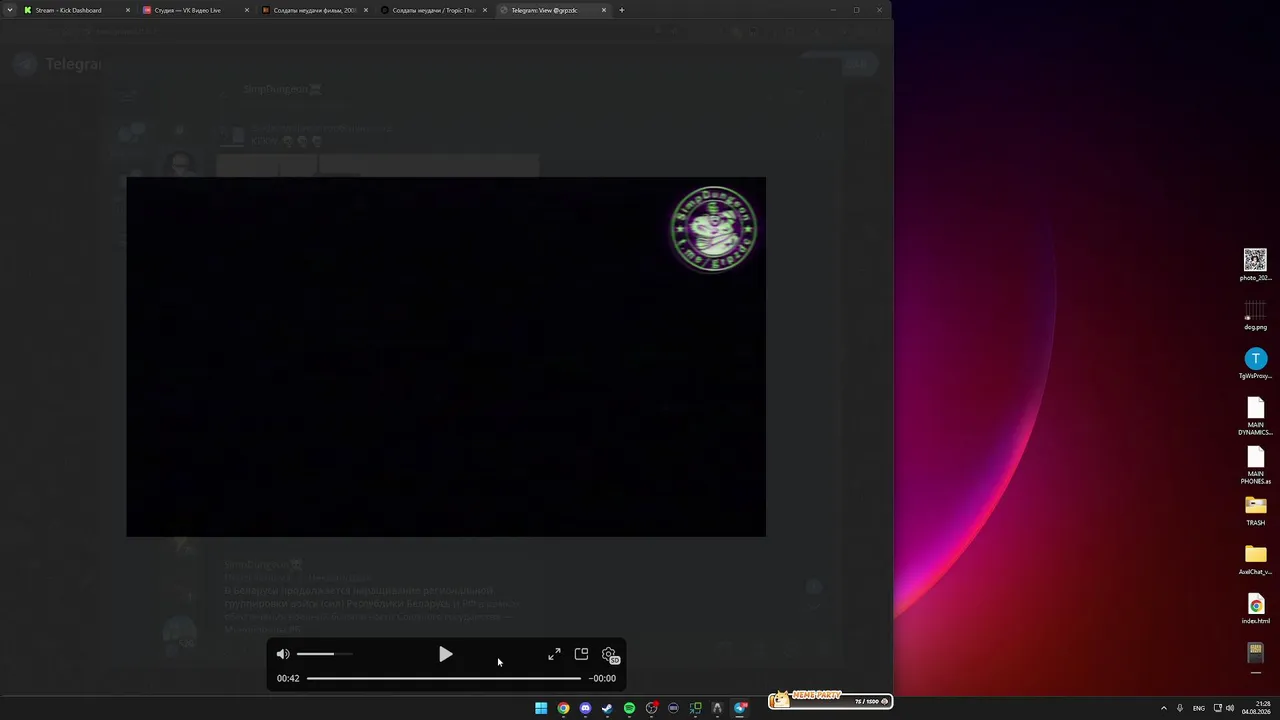1280x720 pixels.
Task: Open Steam from the taskbar
Action: click(607, 708)
